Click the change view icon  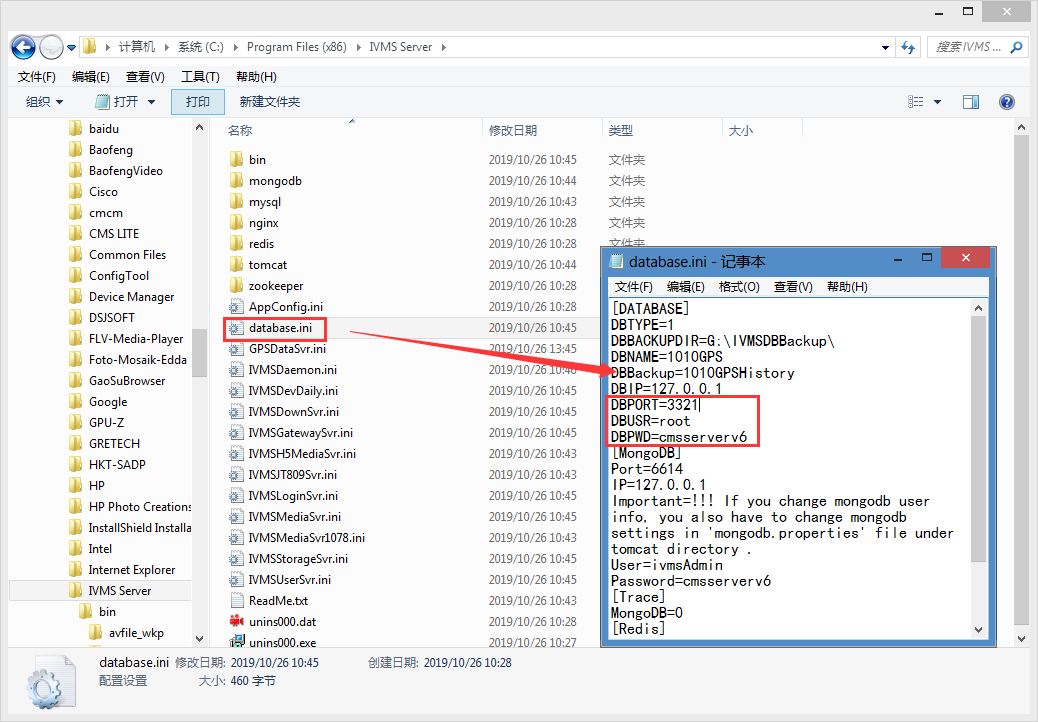[916, 102]
